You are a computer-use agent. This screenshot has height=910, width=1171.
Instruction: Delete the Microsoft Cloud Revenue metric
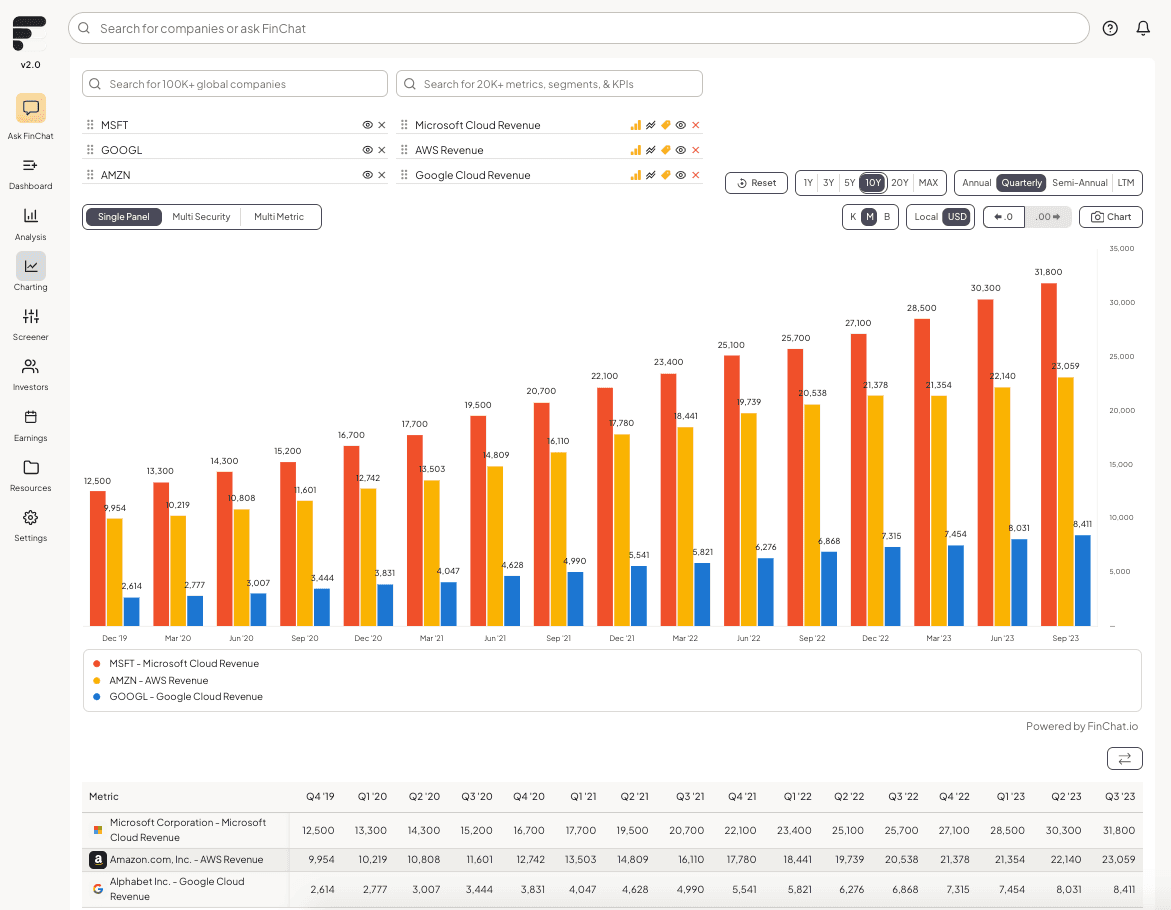695,125
